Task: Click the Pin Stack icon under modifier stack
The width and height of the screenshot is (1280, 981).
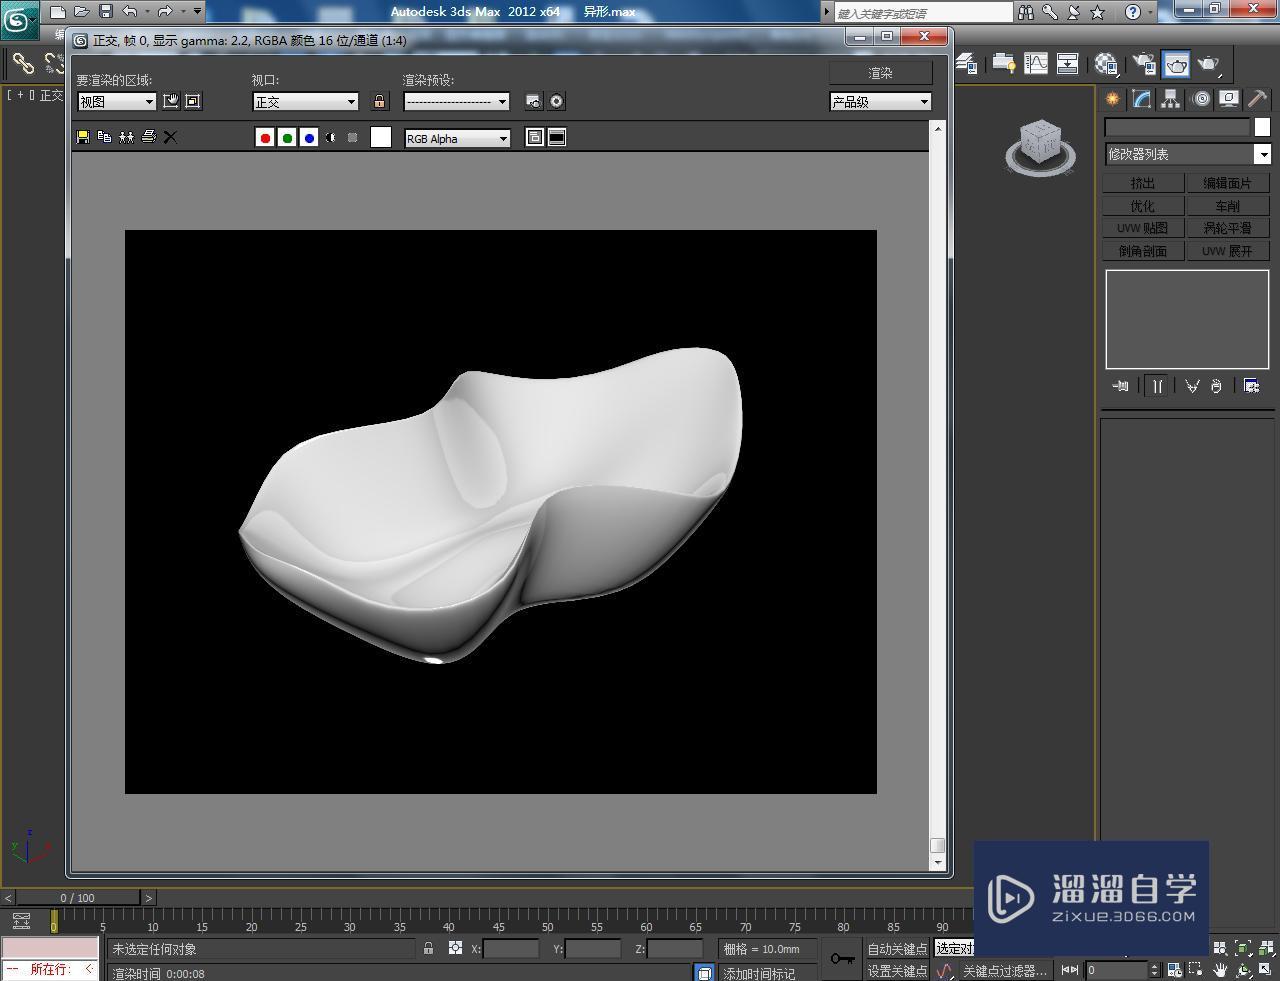Action: click(x=1119, y=385)
